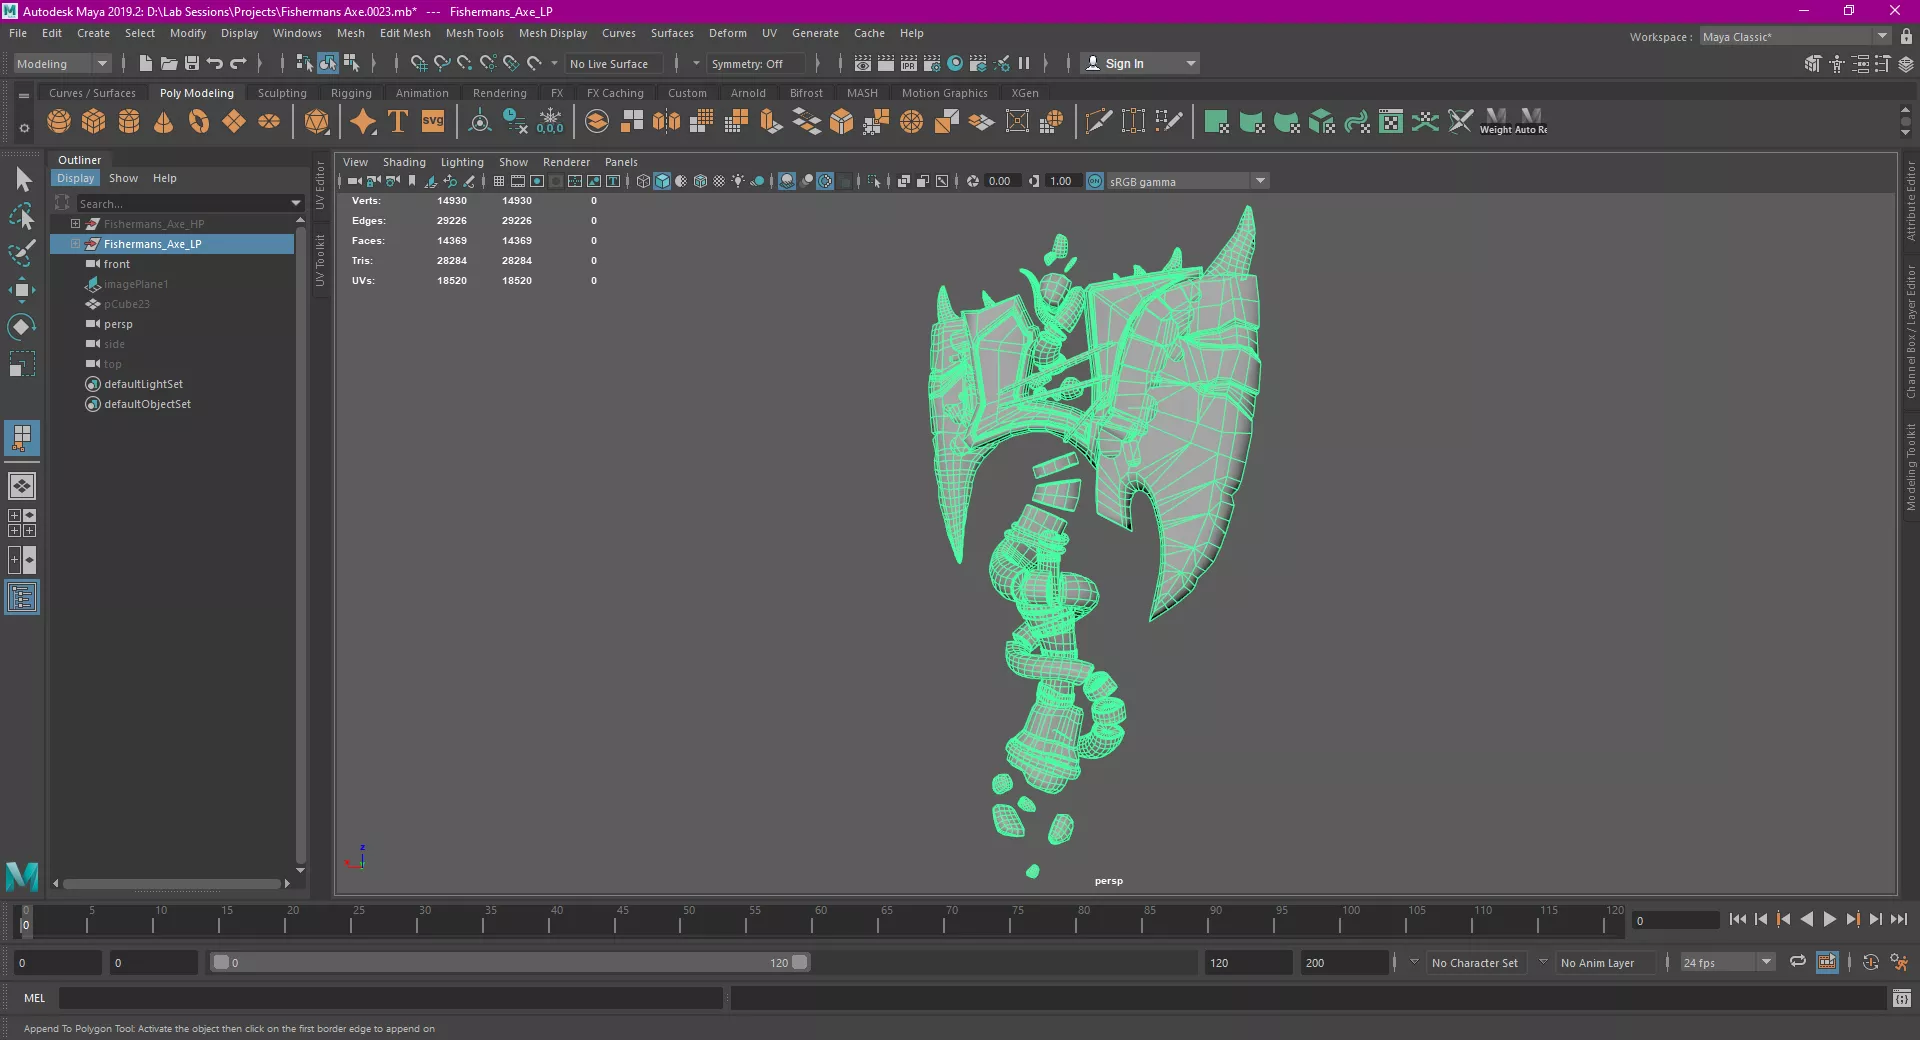Screen dimensions: 1920x1040
Task: Click the Save scene icon
Action: click(192, 63)
